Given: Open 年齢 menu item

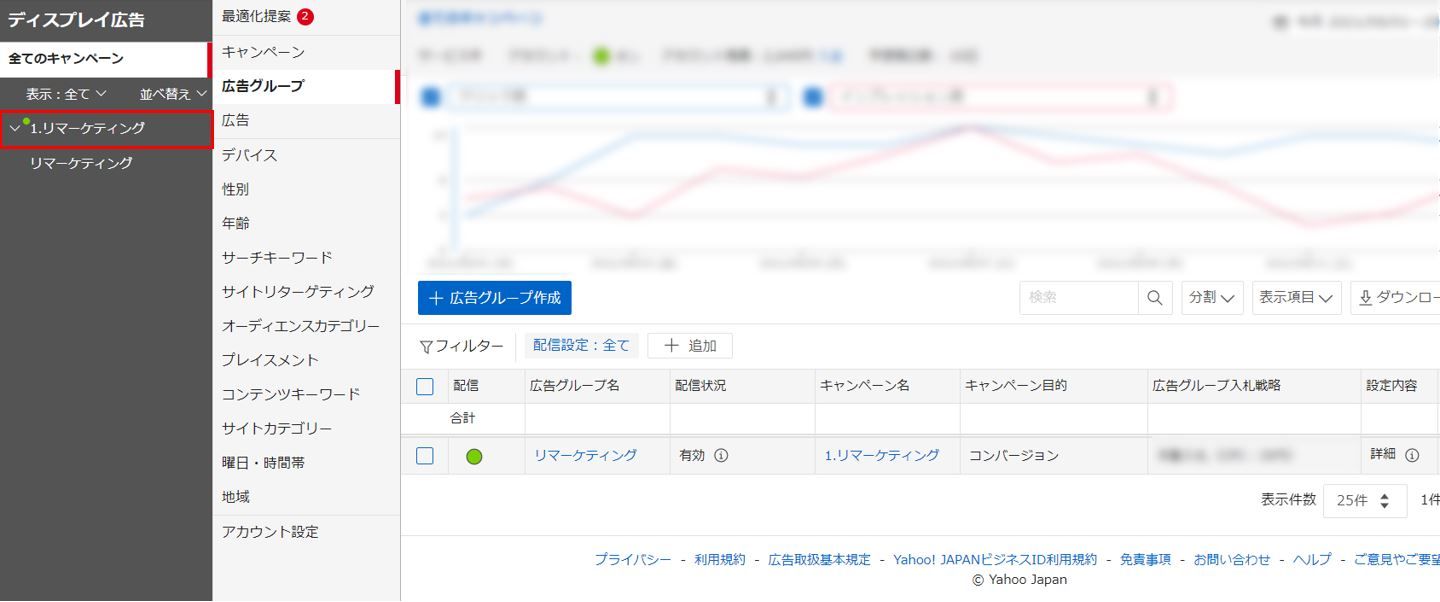Looking at the screenshot, I should 236,223.
